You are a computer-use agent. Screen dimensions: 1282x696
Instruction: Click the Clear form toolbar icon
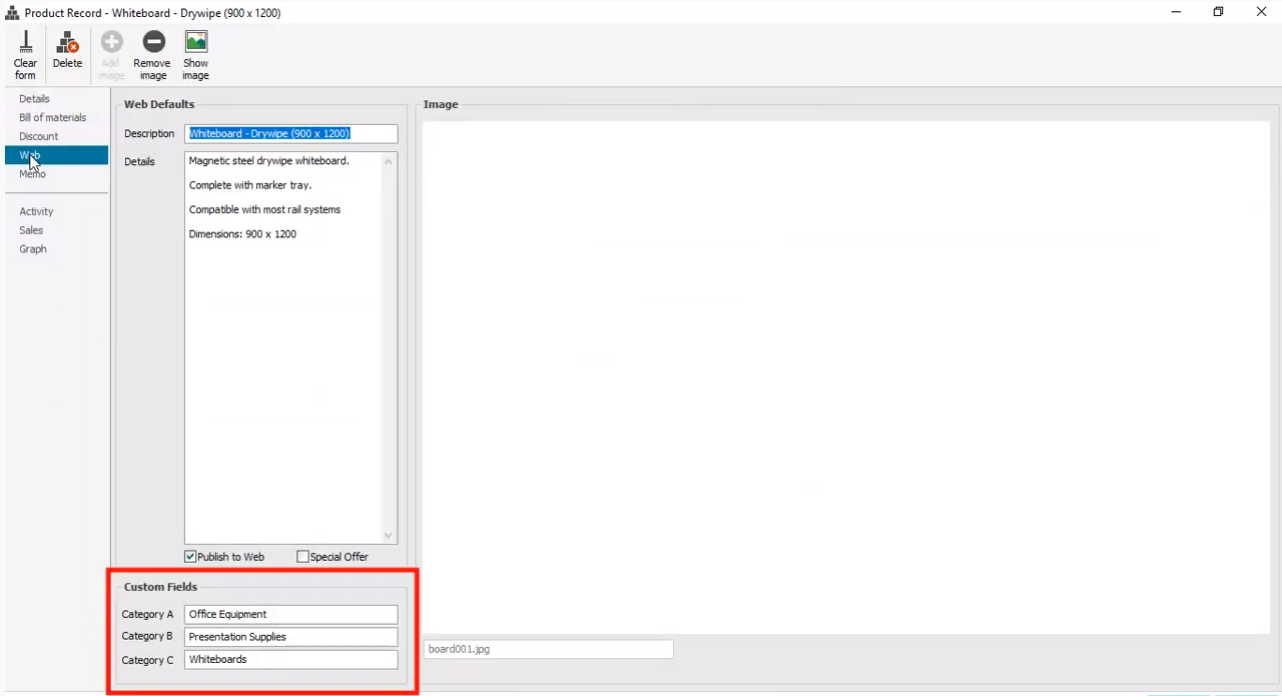(25, 43)
